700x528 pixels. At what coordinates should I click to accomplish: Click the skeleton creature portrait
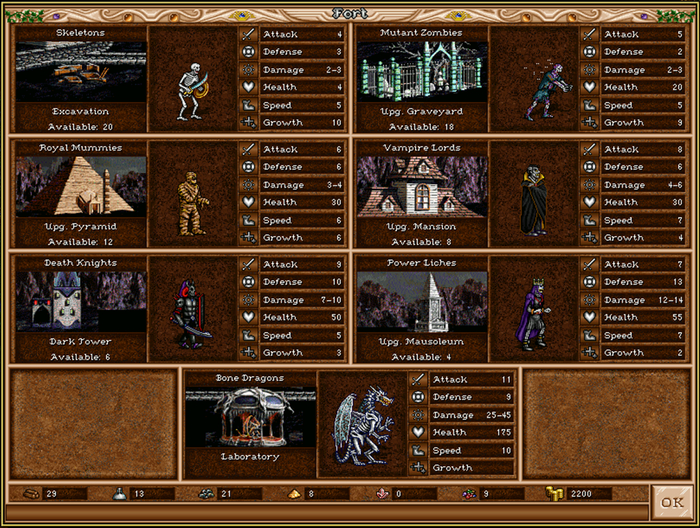pos(192,91)
